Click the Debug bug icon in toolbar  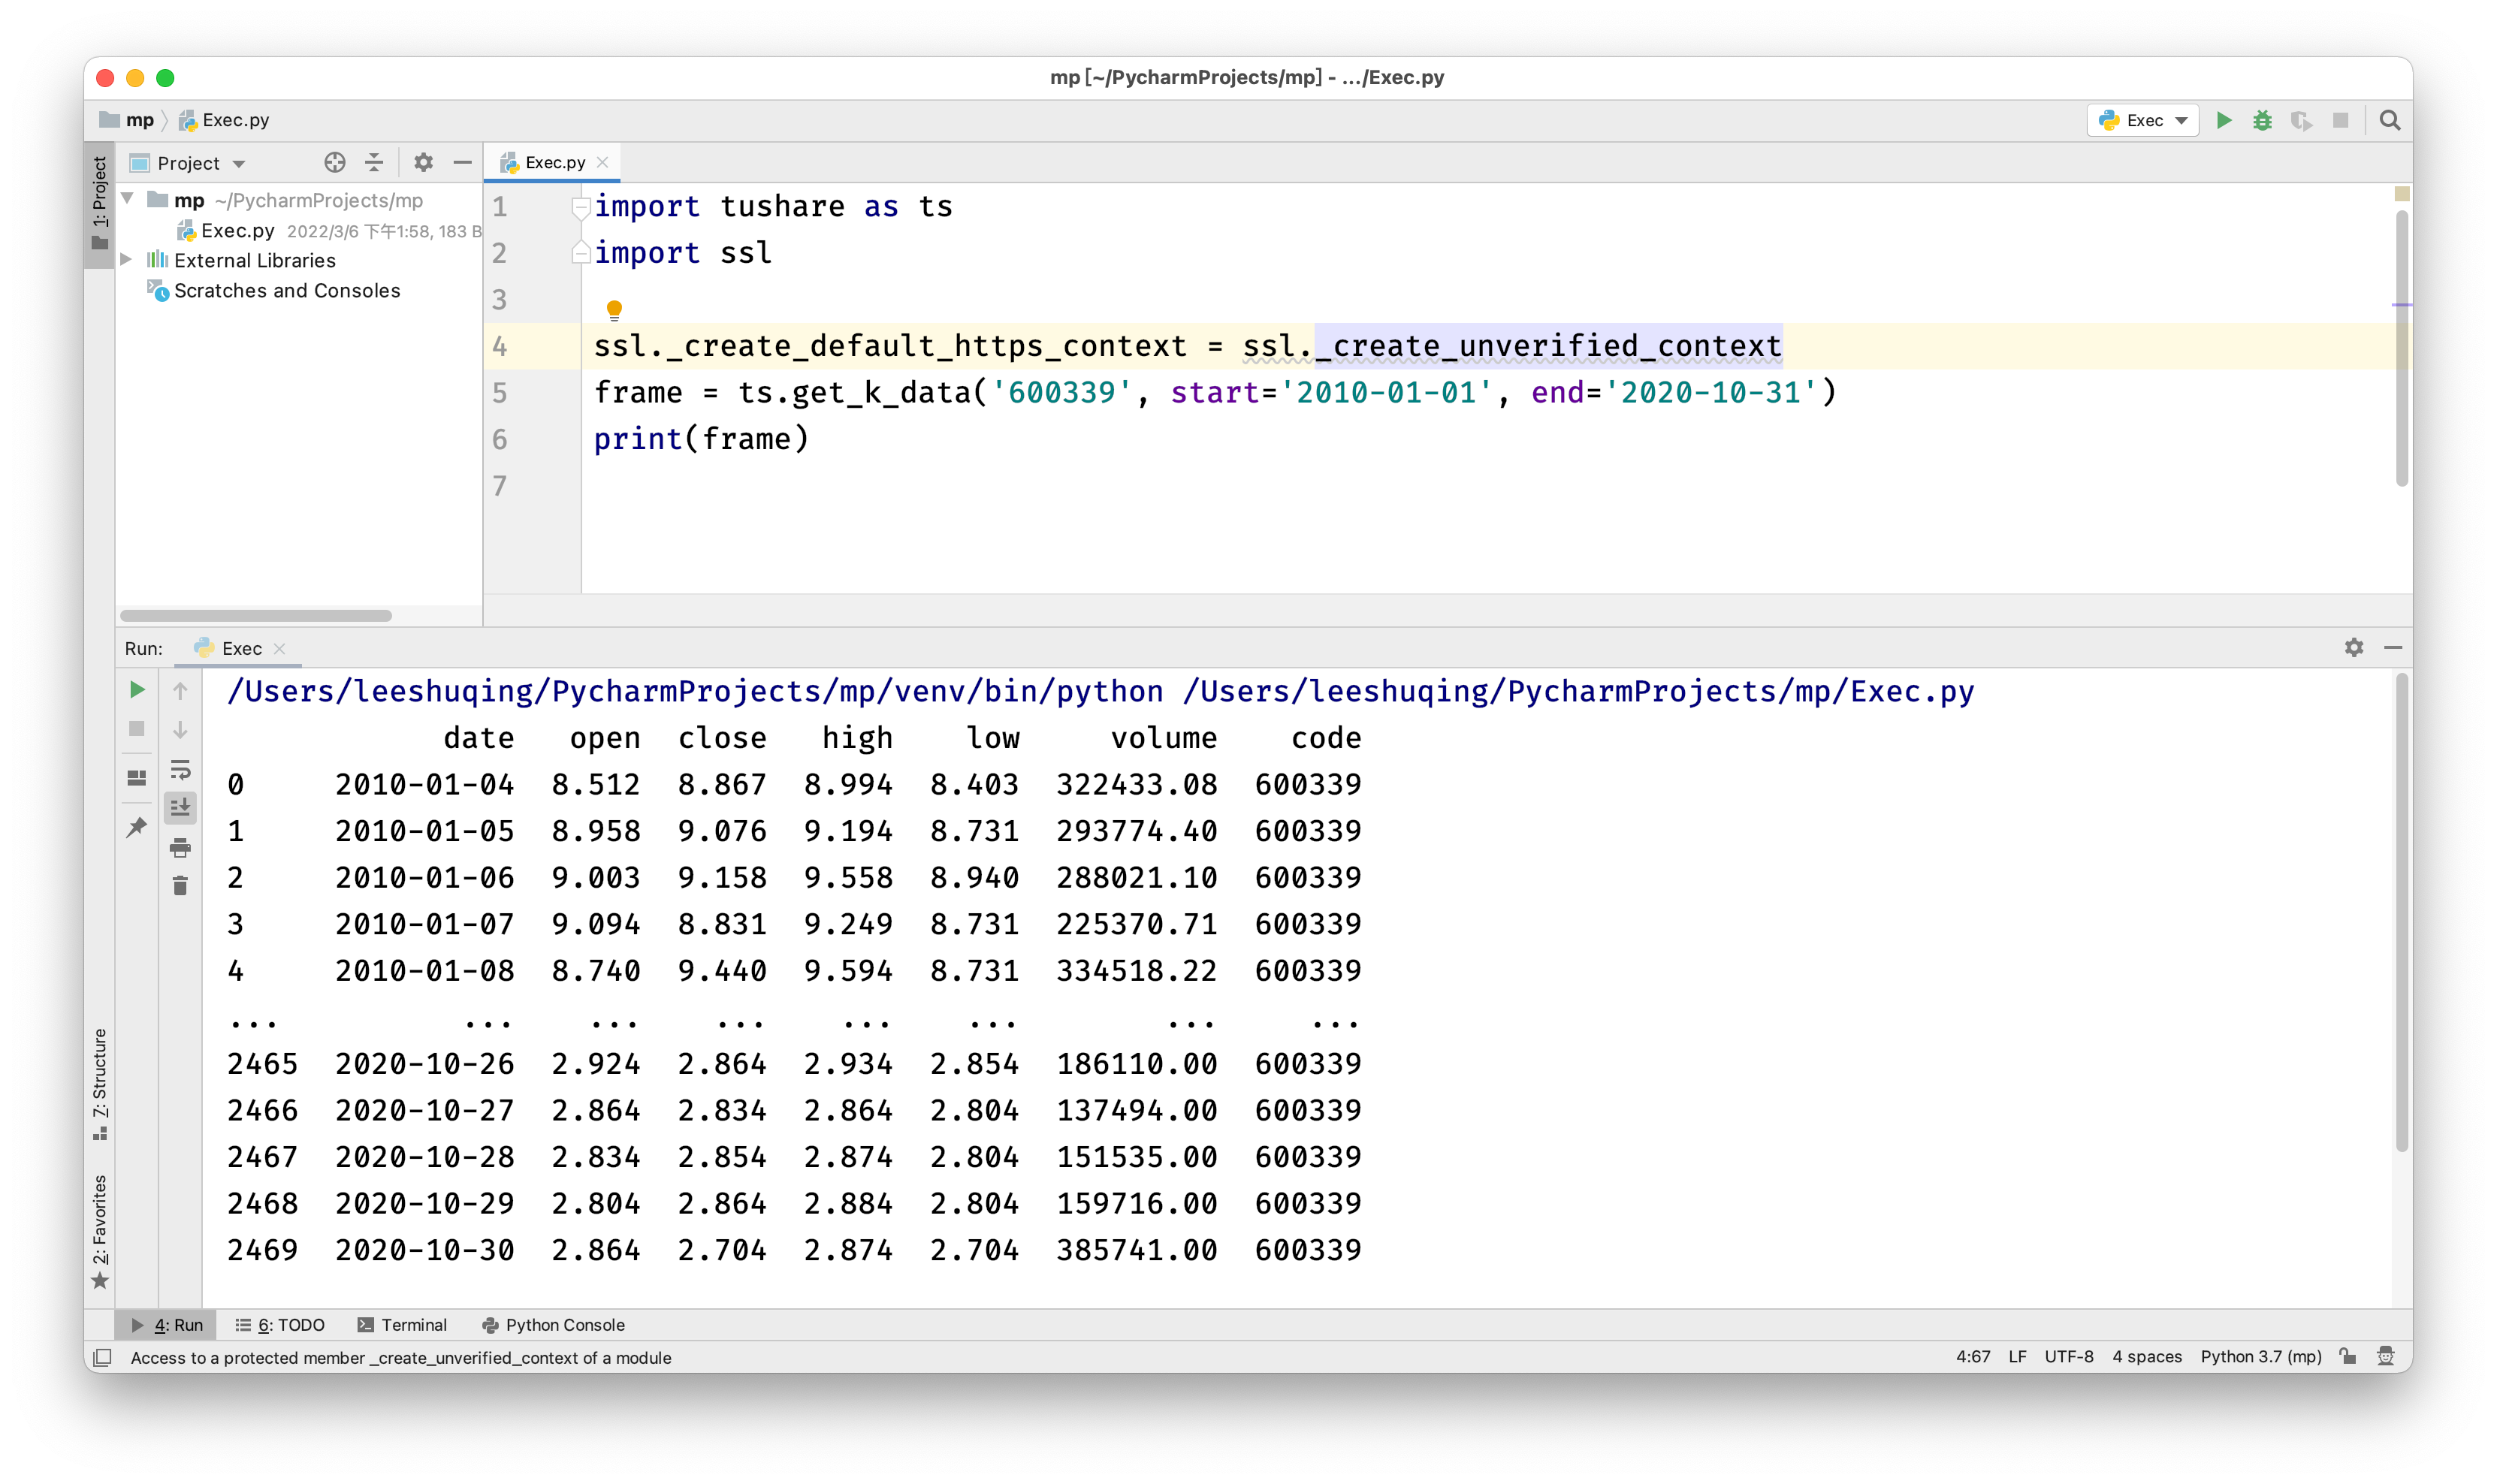click(2262, 120)
